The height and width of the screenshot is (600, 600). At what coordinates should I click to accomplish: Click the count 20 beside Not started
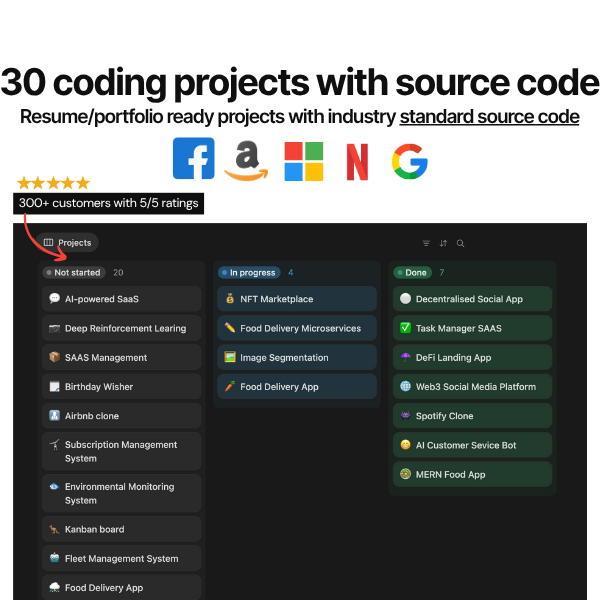[x=118, y=272]
